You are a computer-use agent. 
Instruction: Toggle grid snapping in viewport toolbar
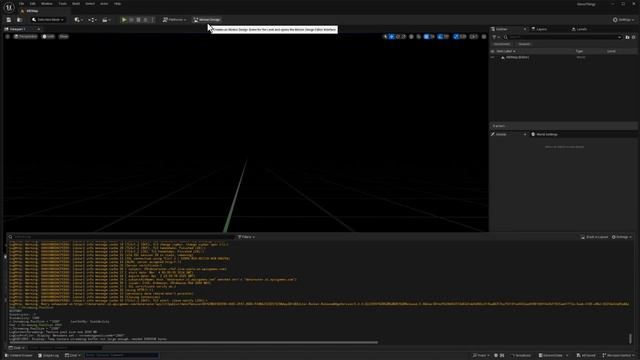click(x=426, y=37)
